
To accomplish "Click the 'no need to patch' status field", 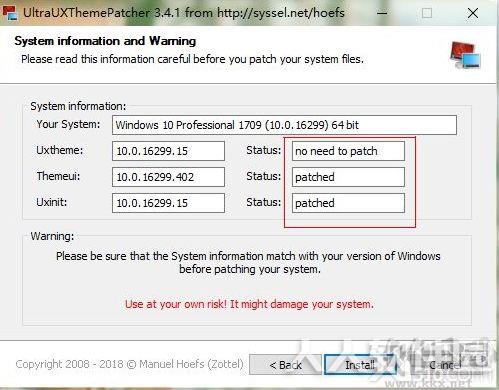I will [348, 151].
